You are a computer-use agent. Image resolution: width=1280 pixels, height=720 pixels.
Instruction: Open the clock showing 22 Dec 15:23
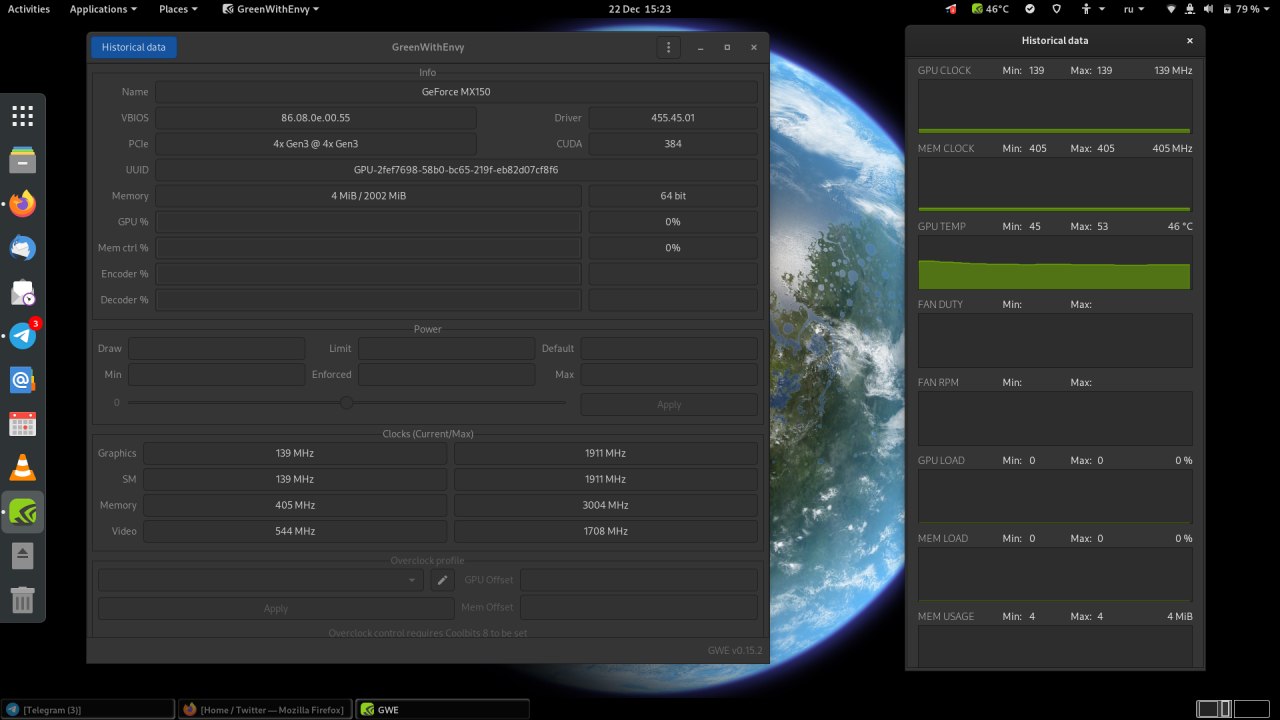(640, 9)
